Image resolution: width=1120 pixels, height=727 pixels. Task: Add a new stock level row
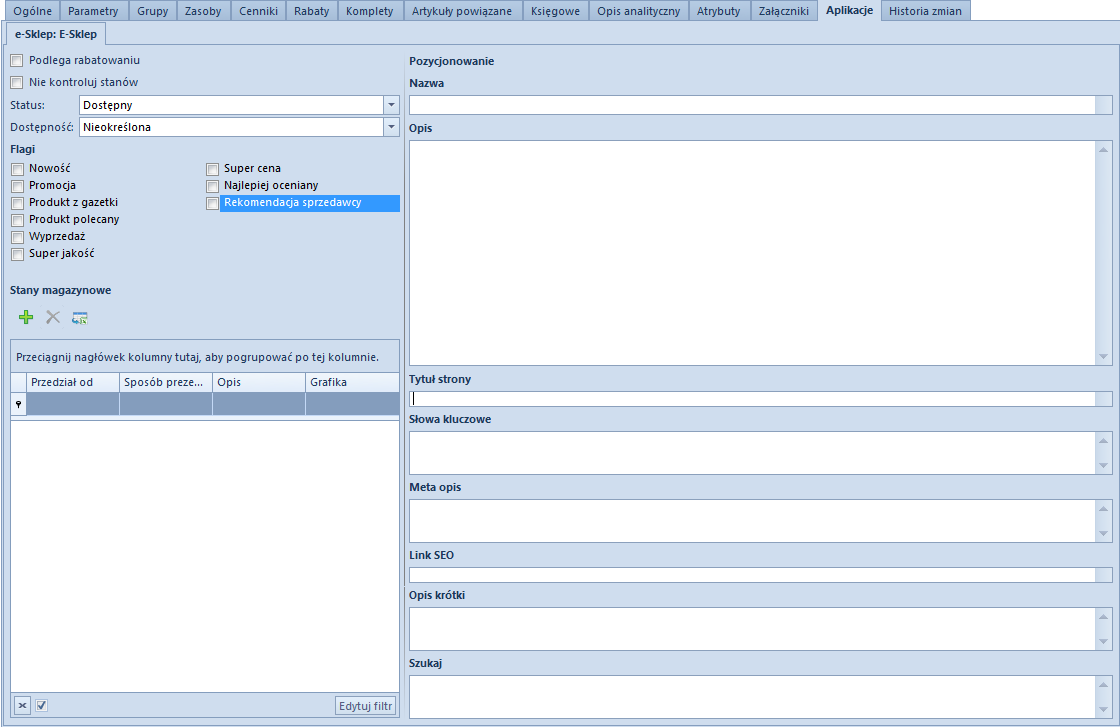tap(26, 318)
